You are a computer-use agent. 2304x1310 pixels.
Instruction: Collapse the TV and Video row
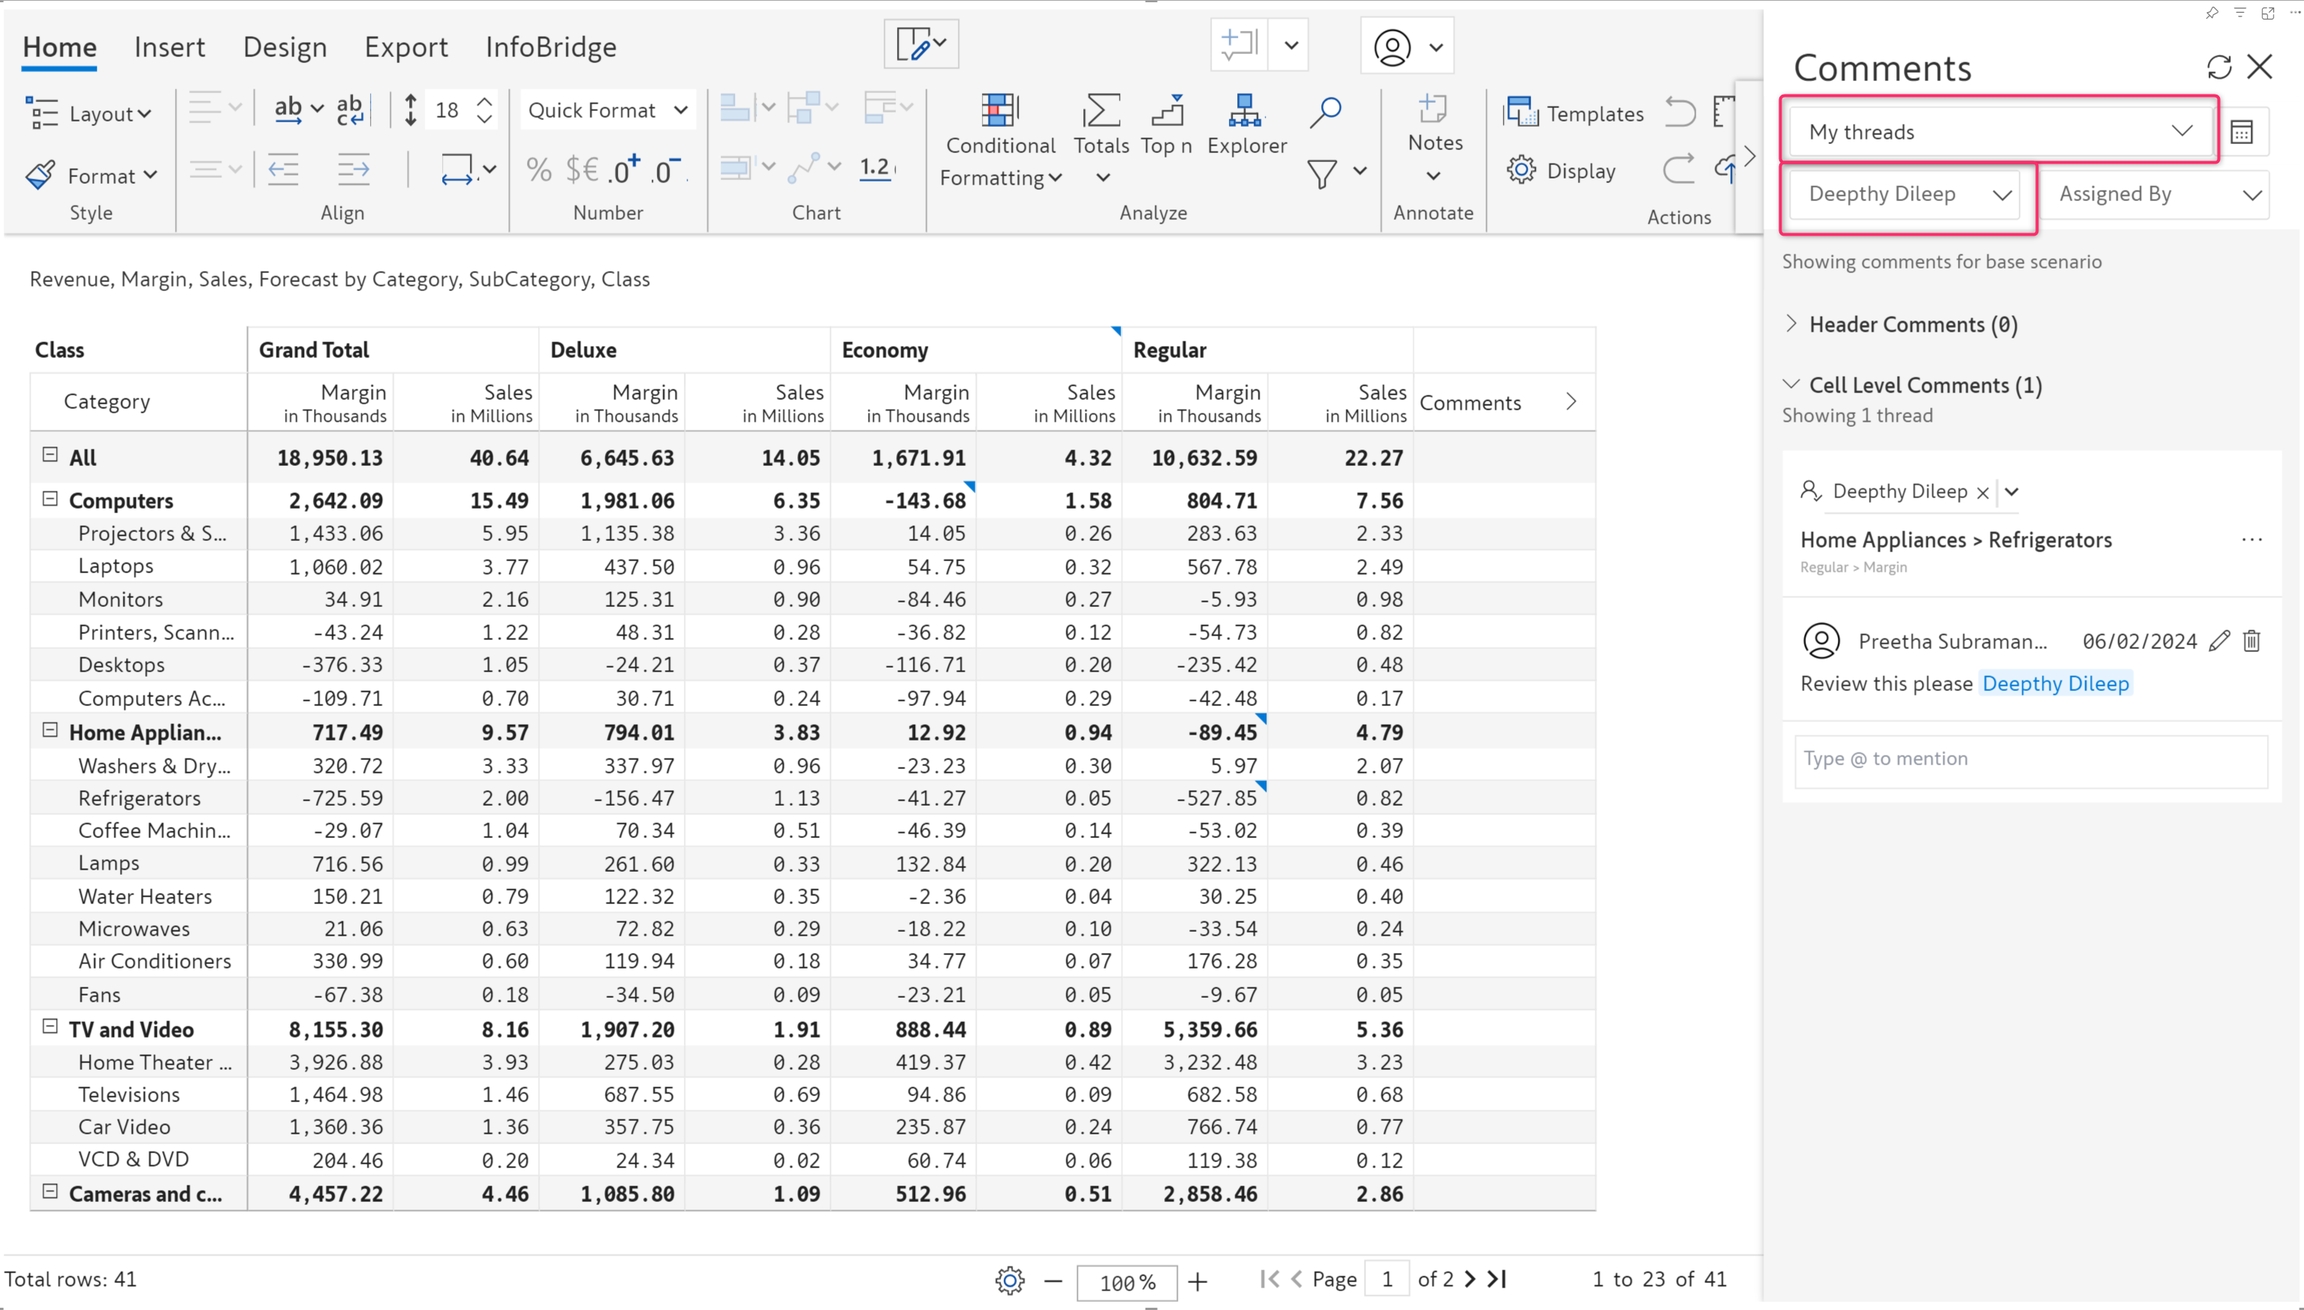50,1027
